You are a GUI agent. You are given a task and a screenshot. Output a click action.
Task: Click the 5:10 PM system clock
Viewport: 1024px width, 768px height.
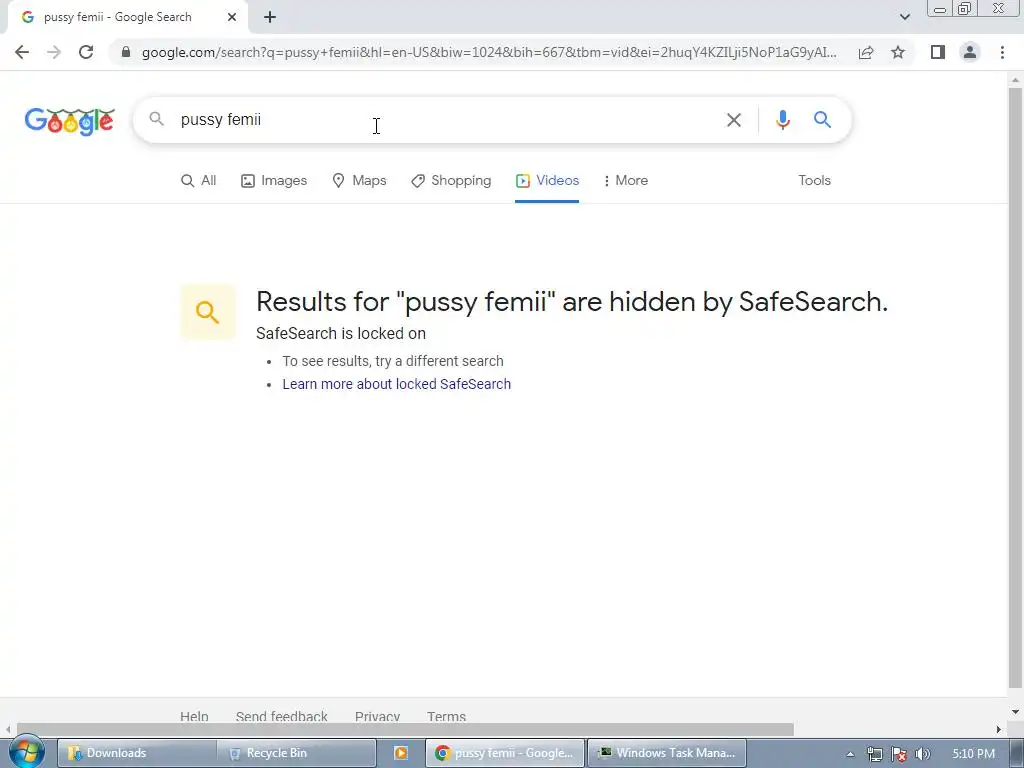click(973, 754)
